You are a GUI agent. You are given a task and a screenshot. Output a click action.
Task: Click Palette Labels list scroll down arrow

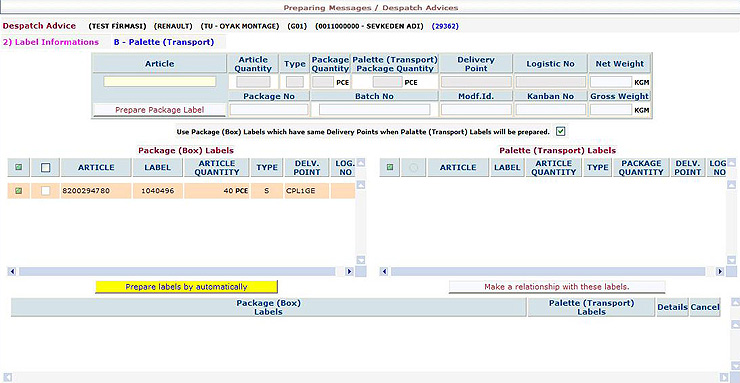tap(731, 260)
